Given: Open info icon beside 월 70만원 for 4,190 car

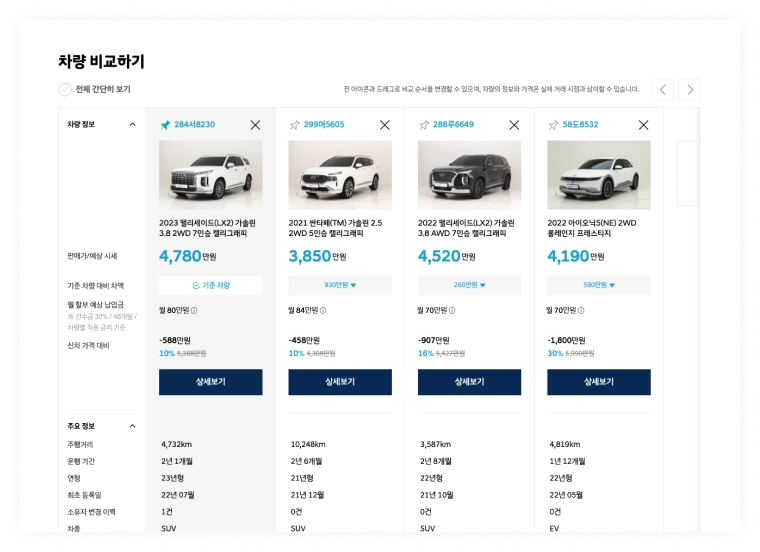Looking at the screenshot, I should (581, 310).
